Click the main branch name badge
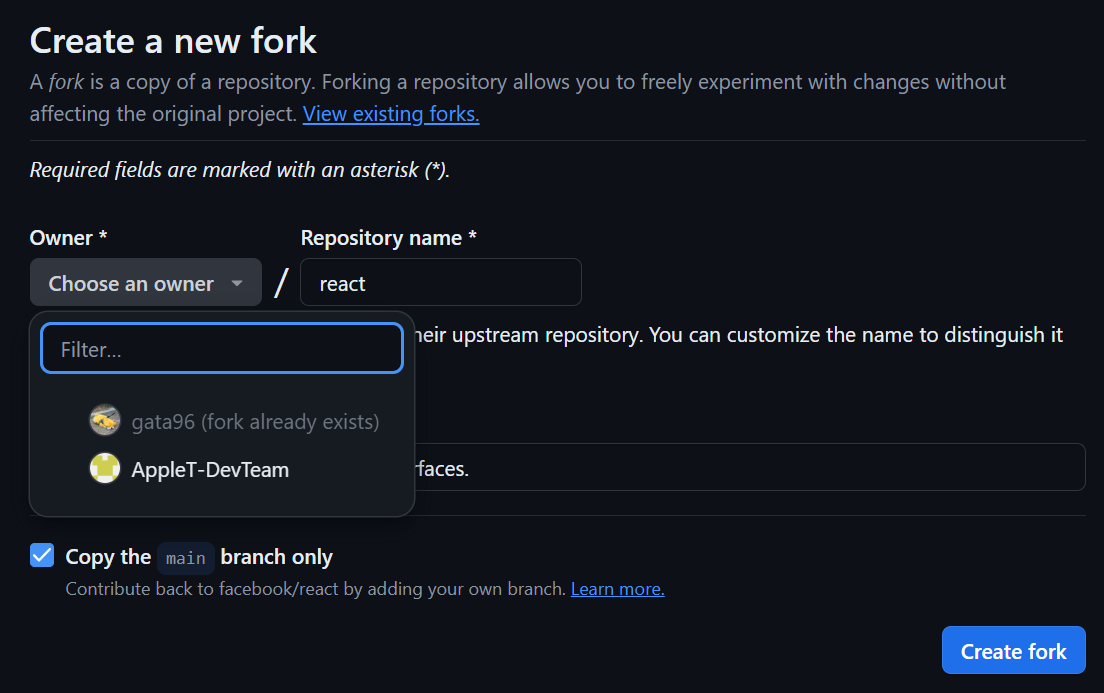Viewport: 1104px width, 693px height. click(x=186, y=557)
